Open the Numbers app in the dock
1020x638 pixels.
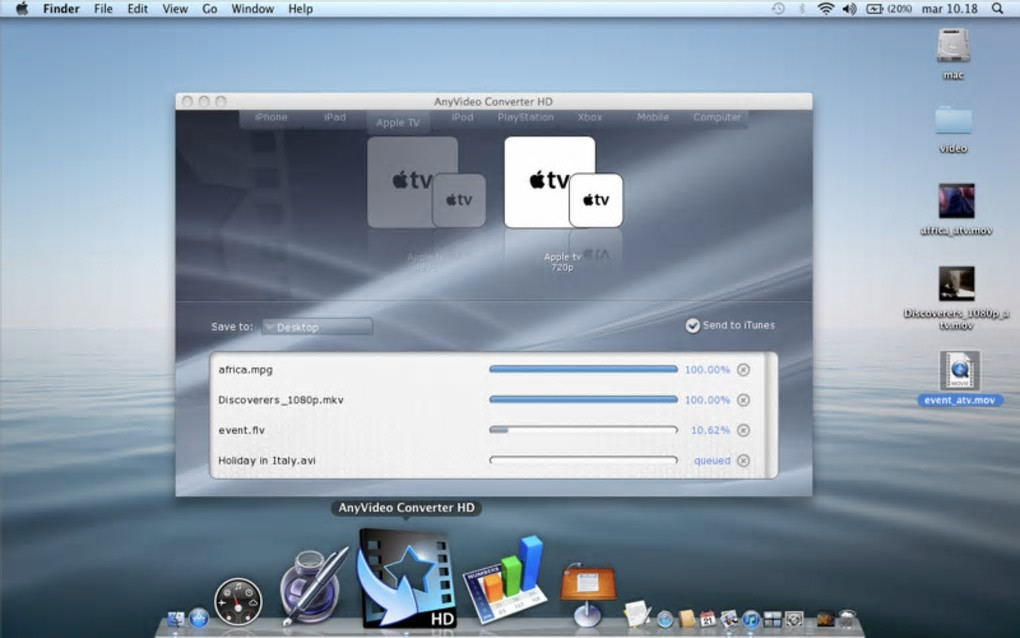click(503, 580)
